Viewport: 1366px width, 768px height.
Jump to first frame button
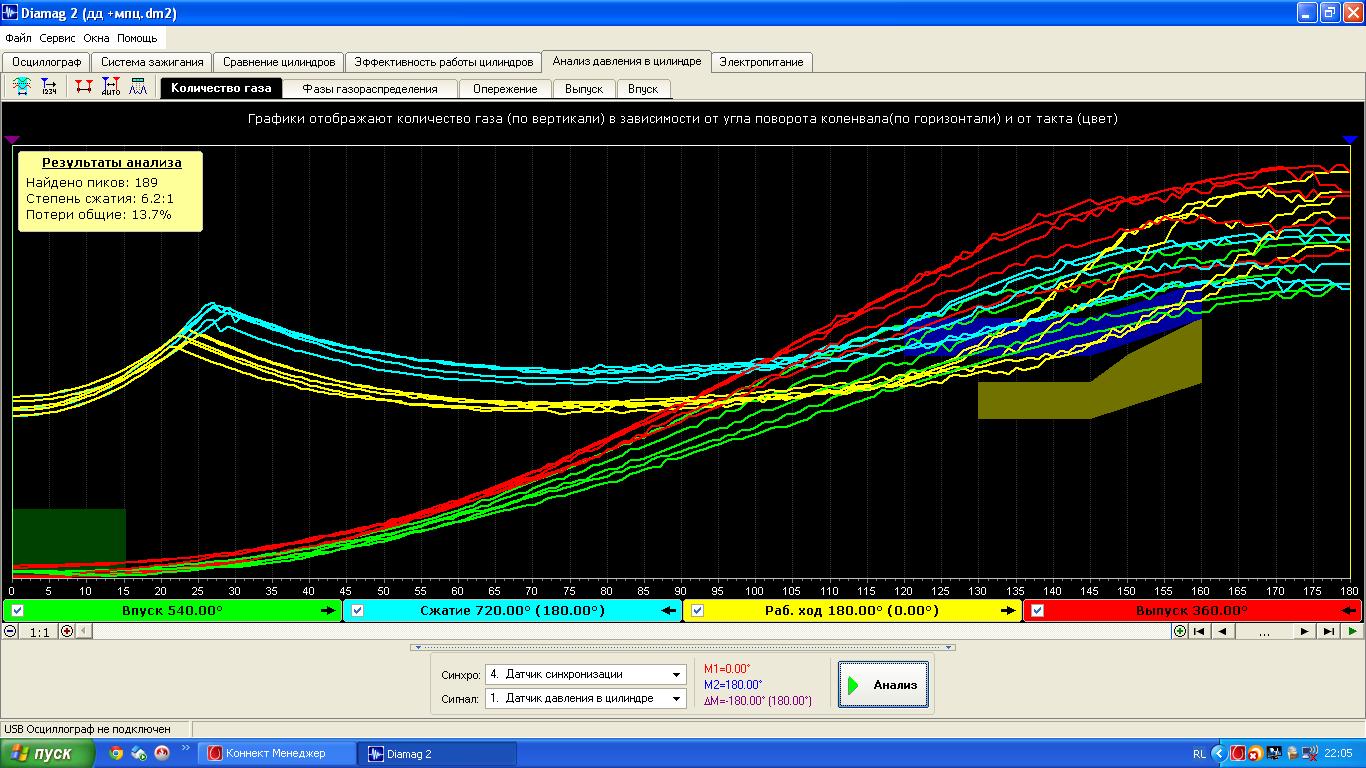1199,631
